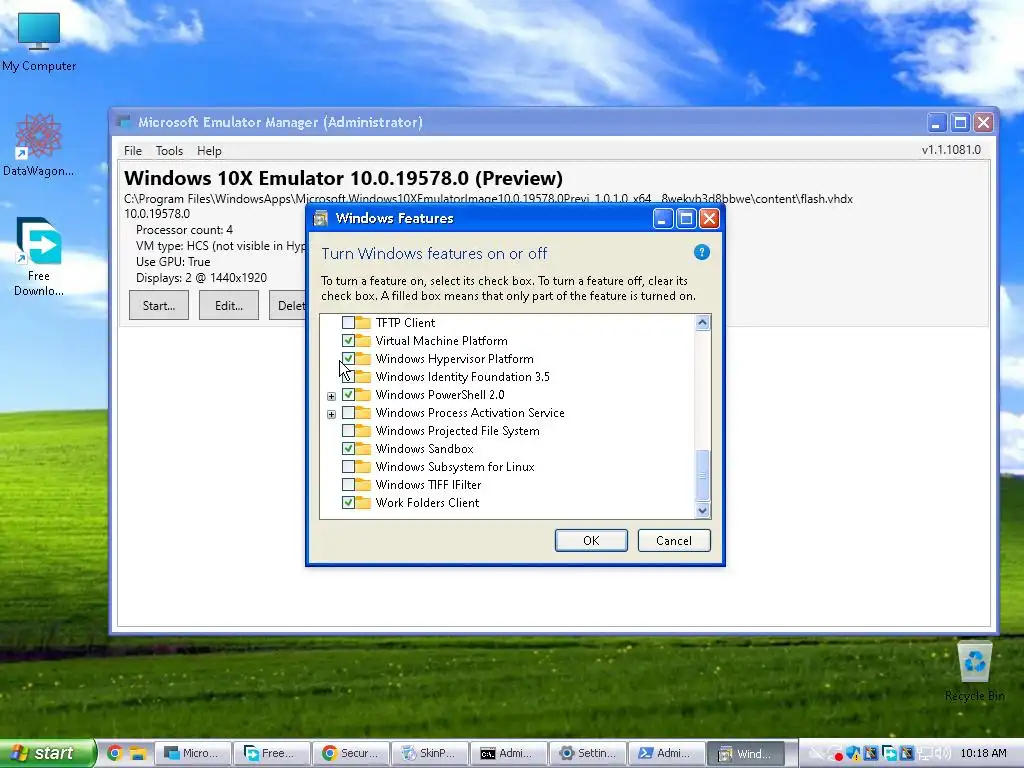This screenshot has width=1024, height=768.
Task: Switch to the SkinP... taskbar button
Action: [429, 753]
